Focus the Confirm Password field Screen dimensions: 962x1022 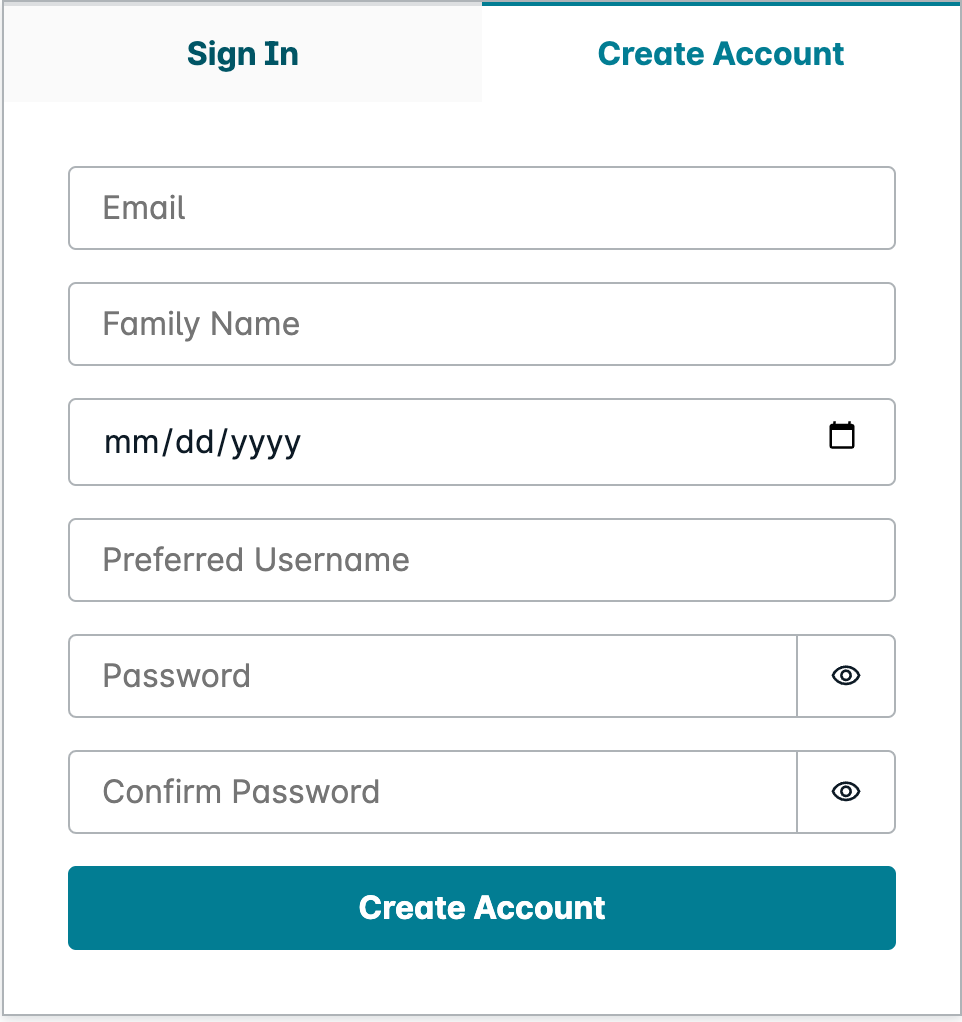(430, 792)
